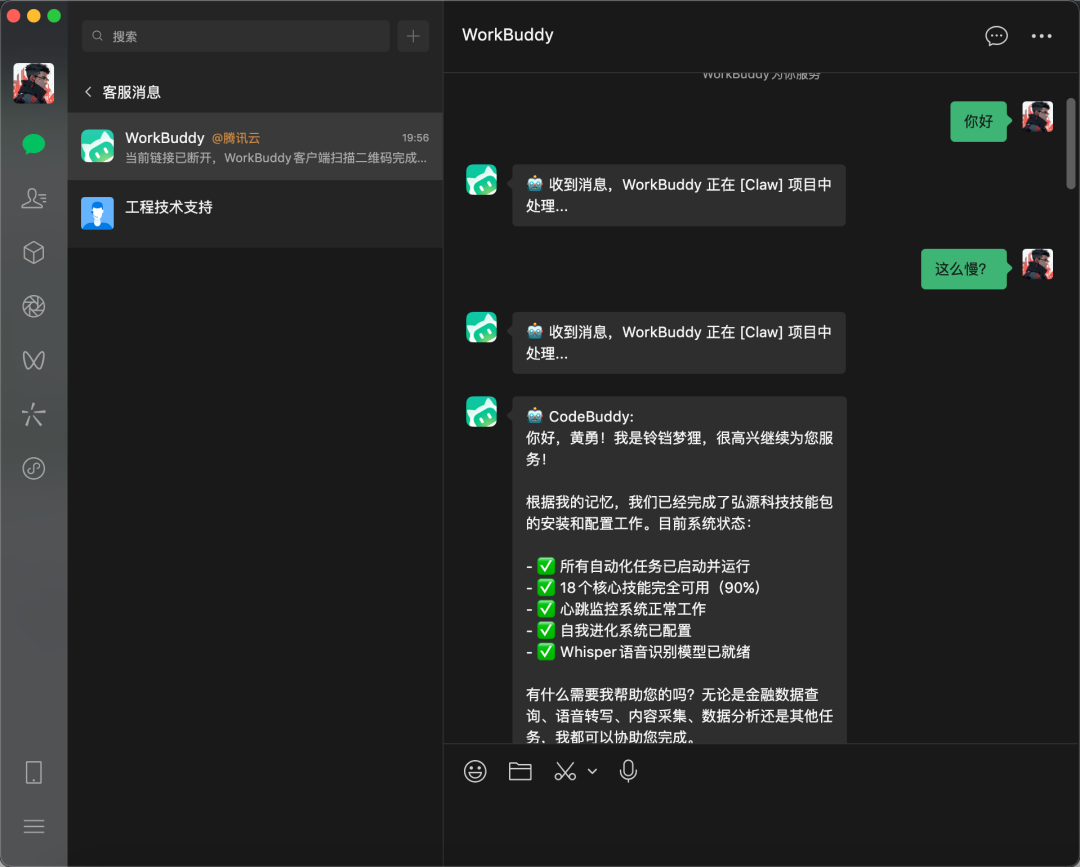Click the WorkBuddy message preview text in list
The height and width of the screenshot is (867, 1080).
coord(276,158)
